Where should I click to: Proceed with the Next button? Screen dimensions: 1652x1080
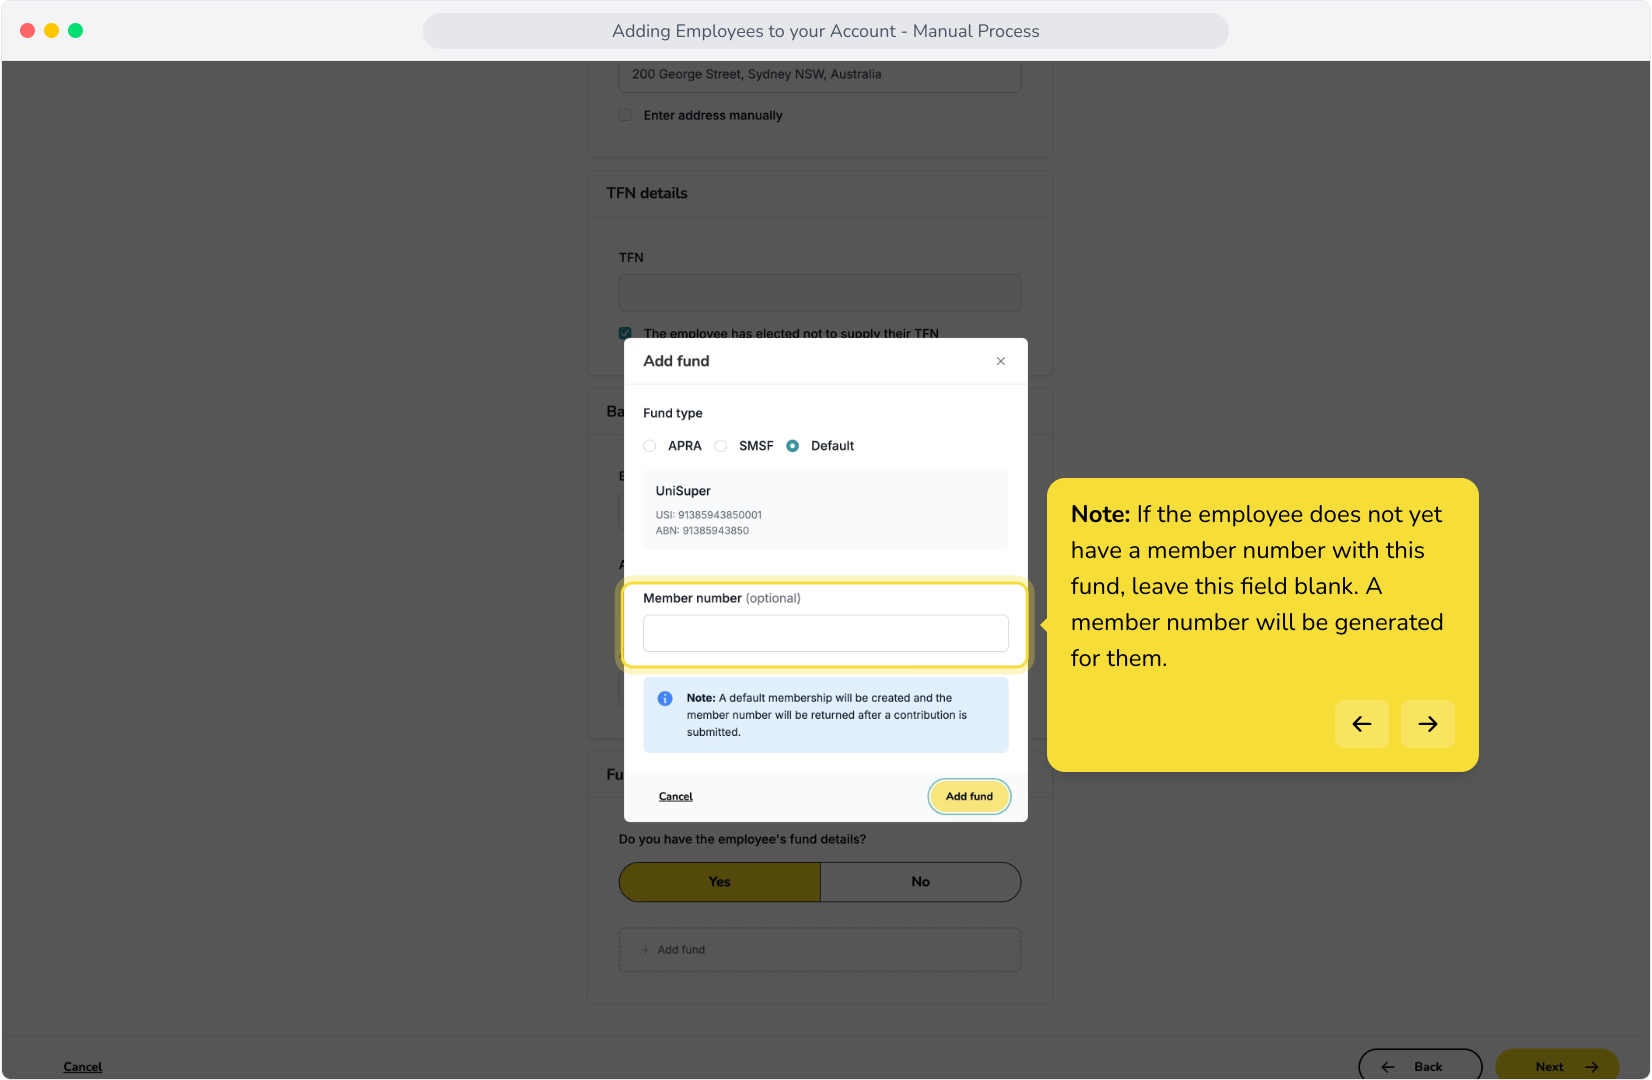click(x=1558, y=1066)
